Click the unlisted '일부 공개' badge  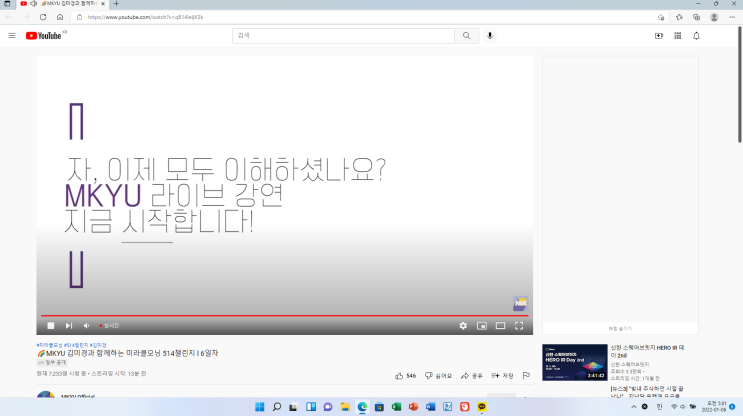(52, 362)
